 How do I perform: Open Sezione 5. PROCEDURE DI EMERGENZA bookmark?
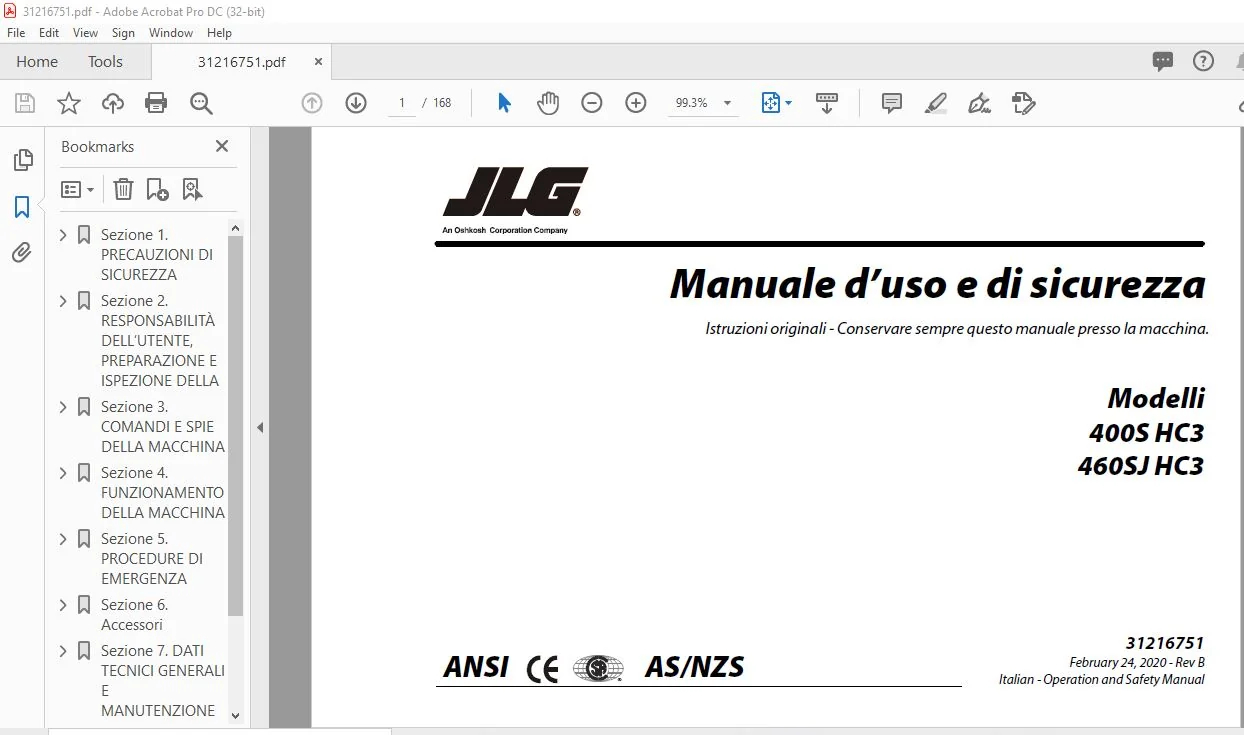pos(152,559)
